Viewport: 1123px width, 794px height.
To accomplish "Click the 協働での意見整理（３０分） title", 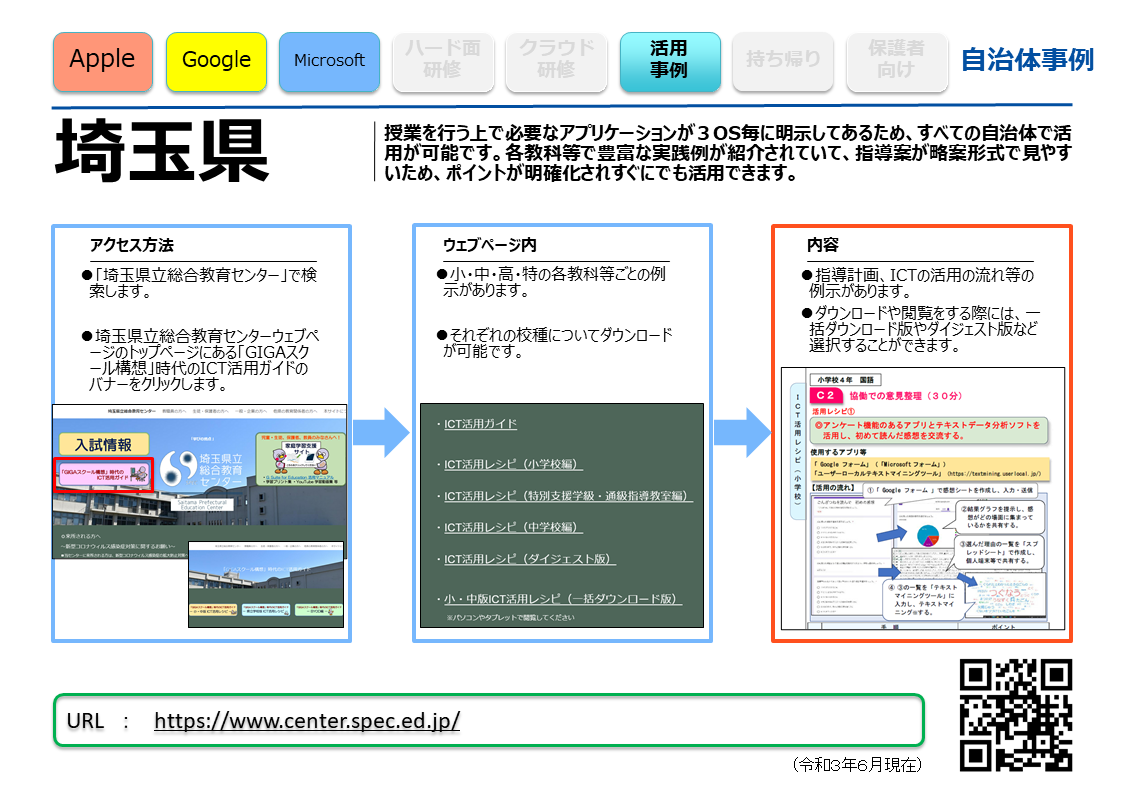I will coord(906,395).
